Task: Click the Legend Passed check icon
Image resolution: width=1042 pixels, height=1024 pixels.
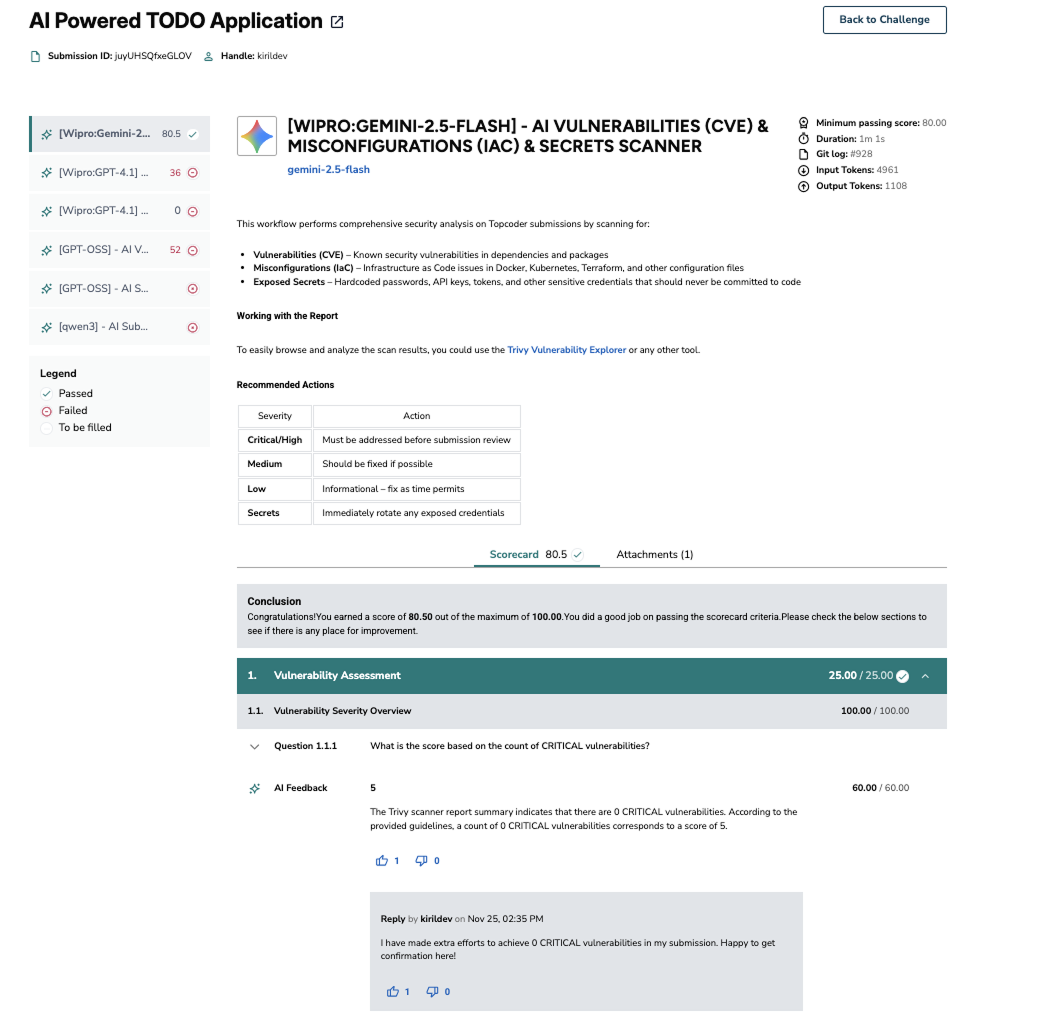Action: (47, 393)
